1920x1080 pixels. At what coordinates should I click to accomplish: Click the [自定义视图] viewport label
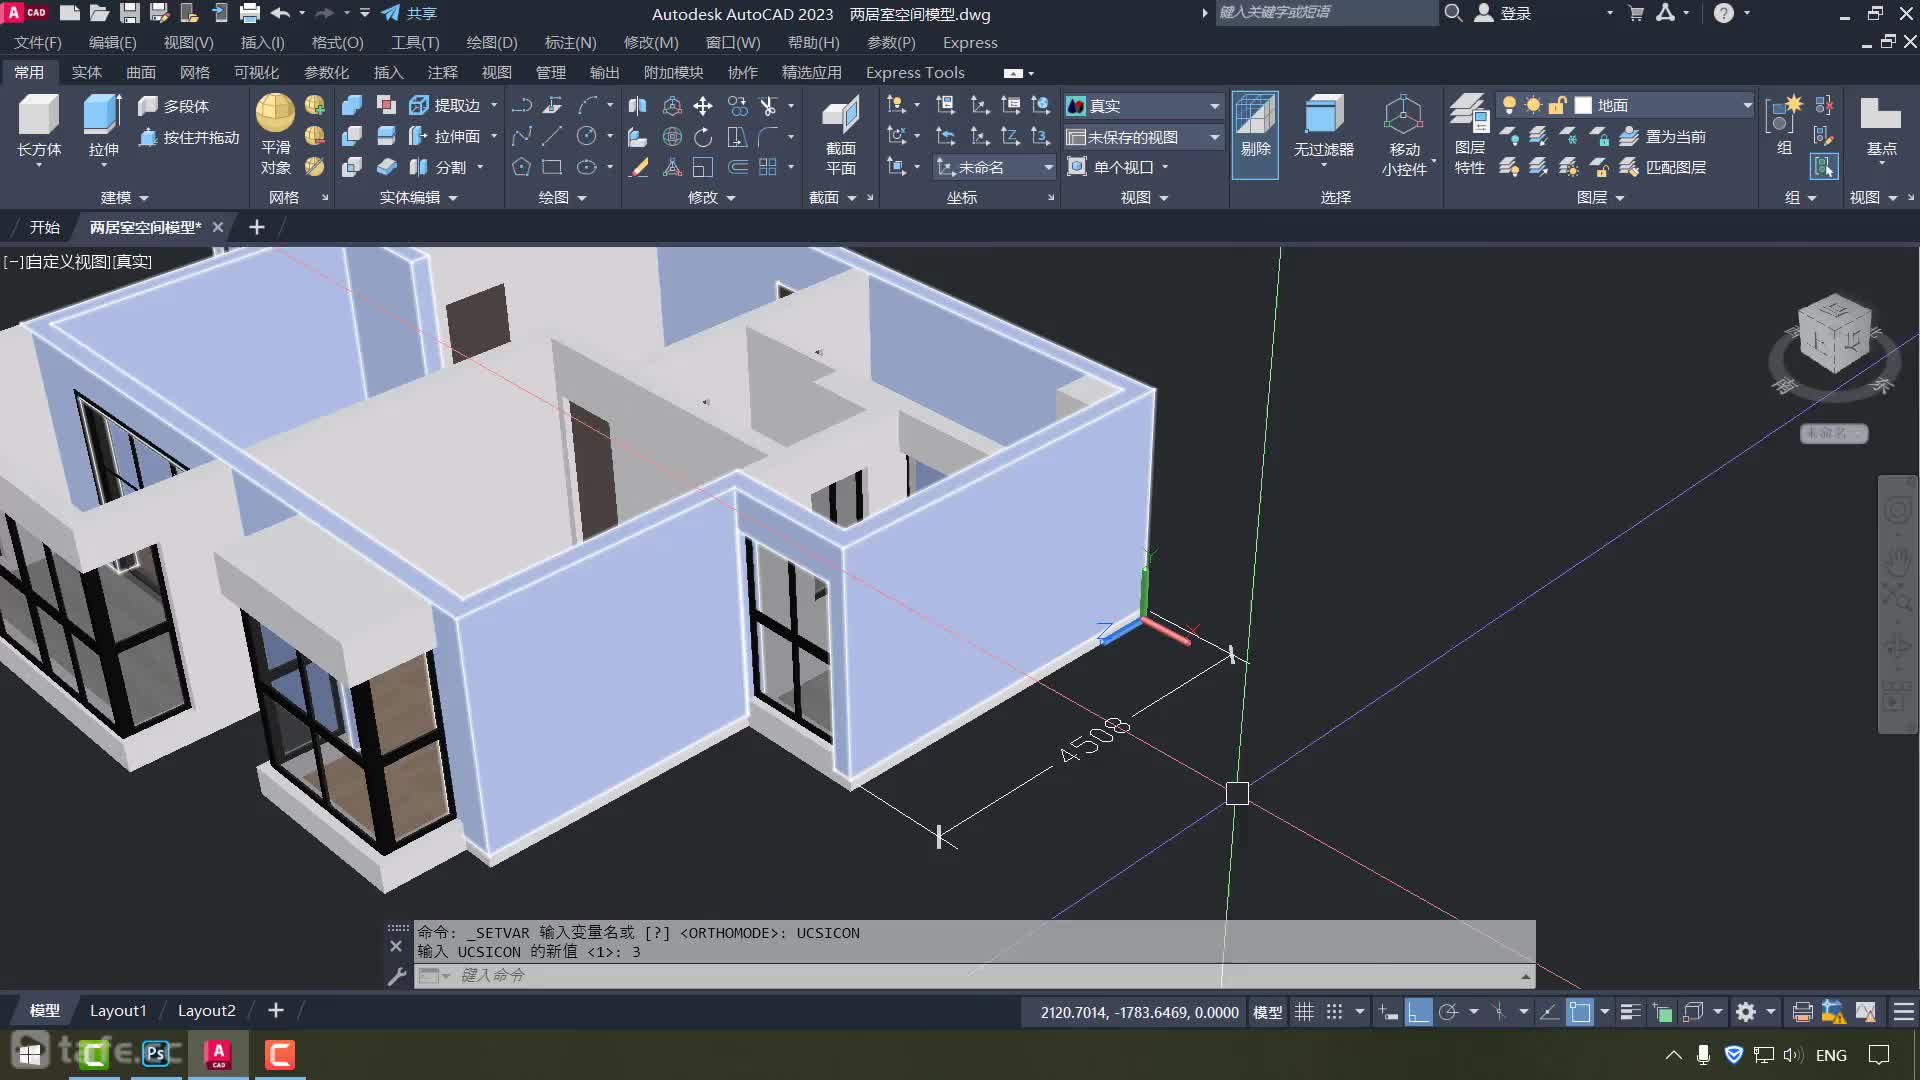coord(67,262)
